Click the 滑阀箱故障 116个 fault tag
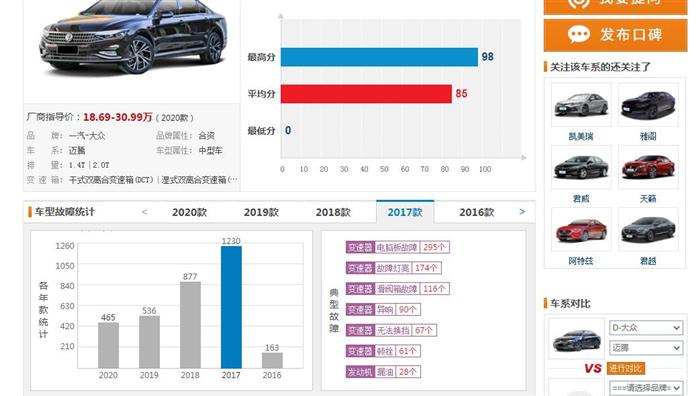 (x=397, y=289)
